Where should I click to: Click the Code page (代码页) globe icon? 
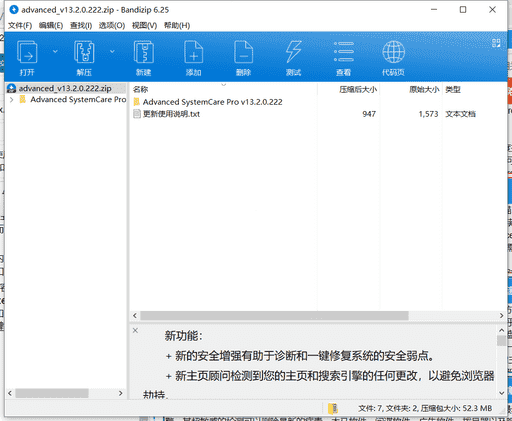pos(393,52)
